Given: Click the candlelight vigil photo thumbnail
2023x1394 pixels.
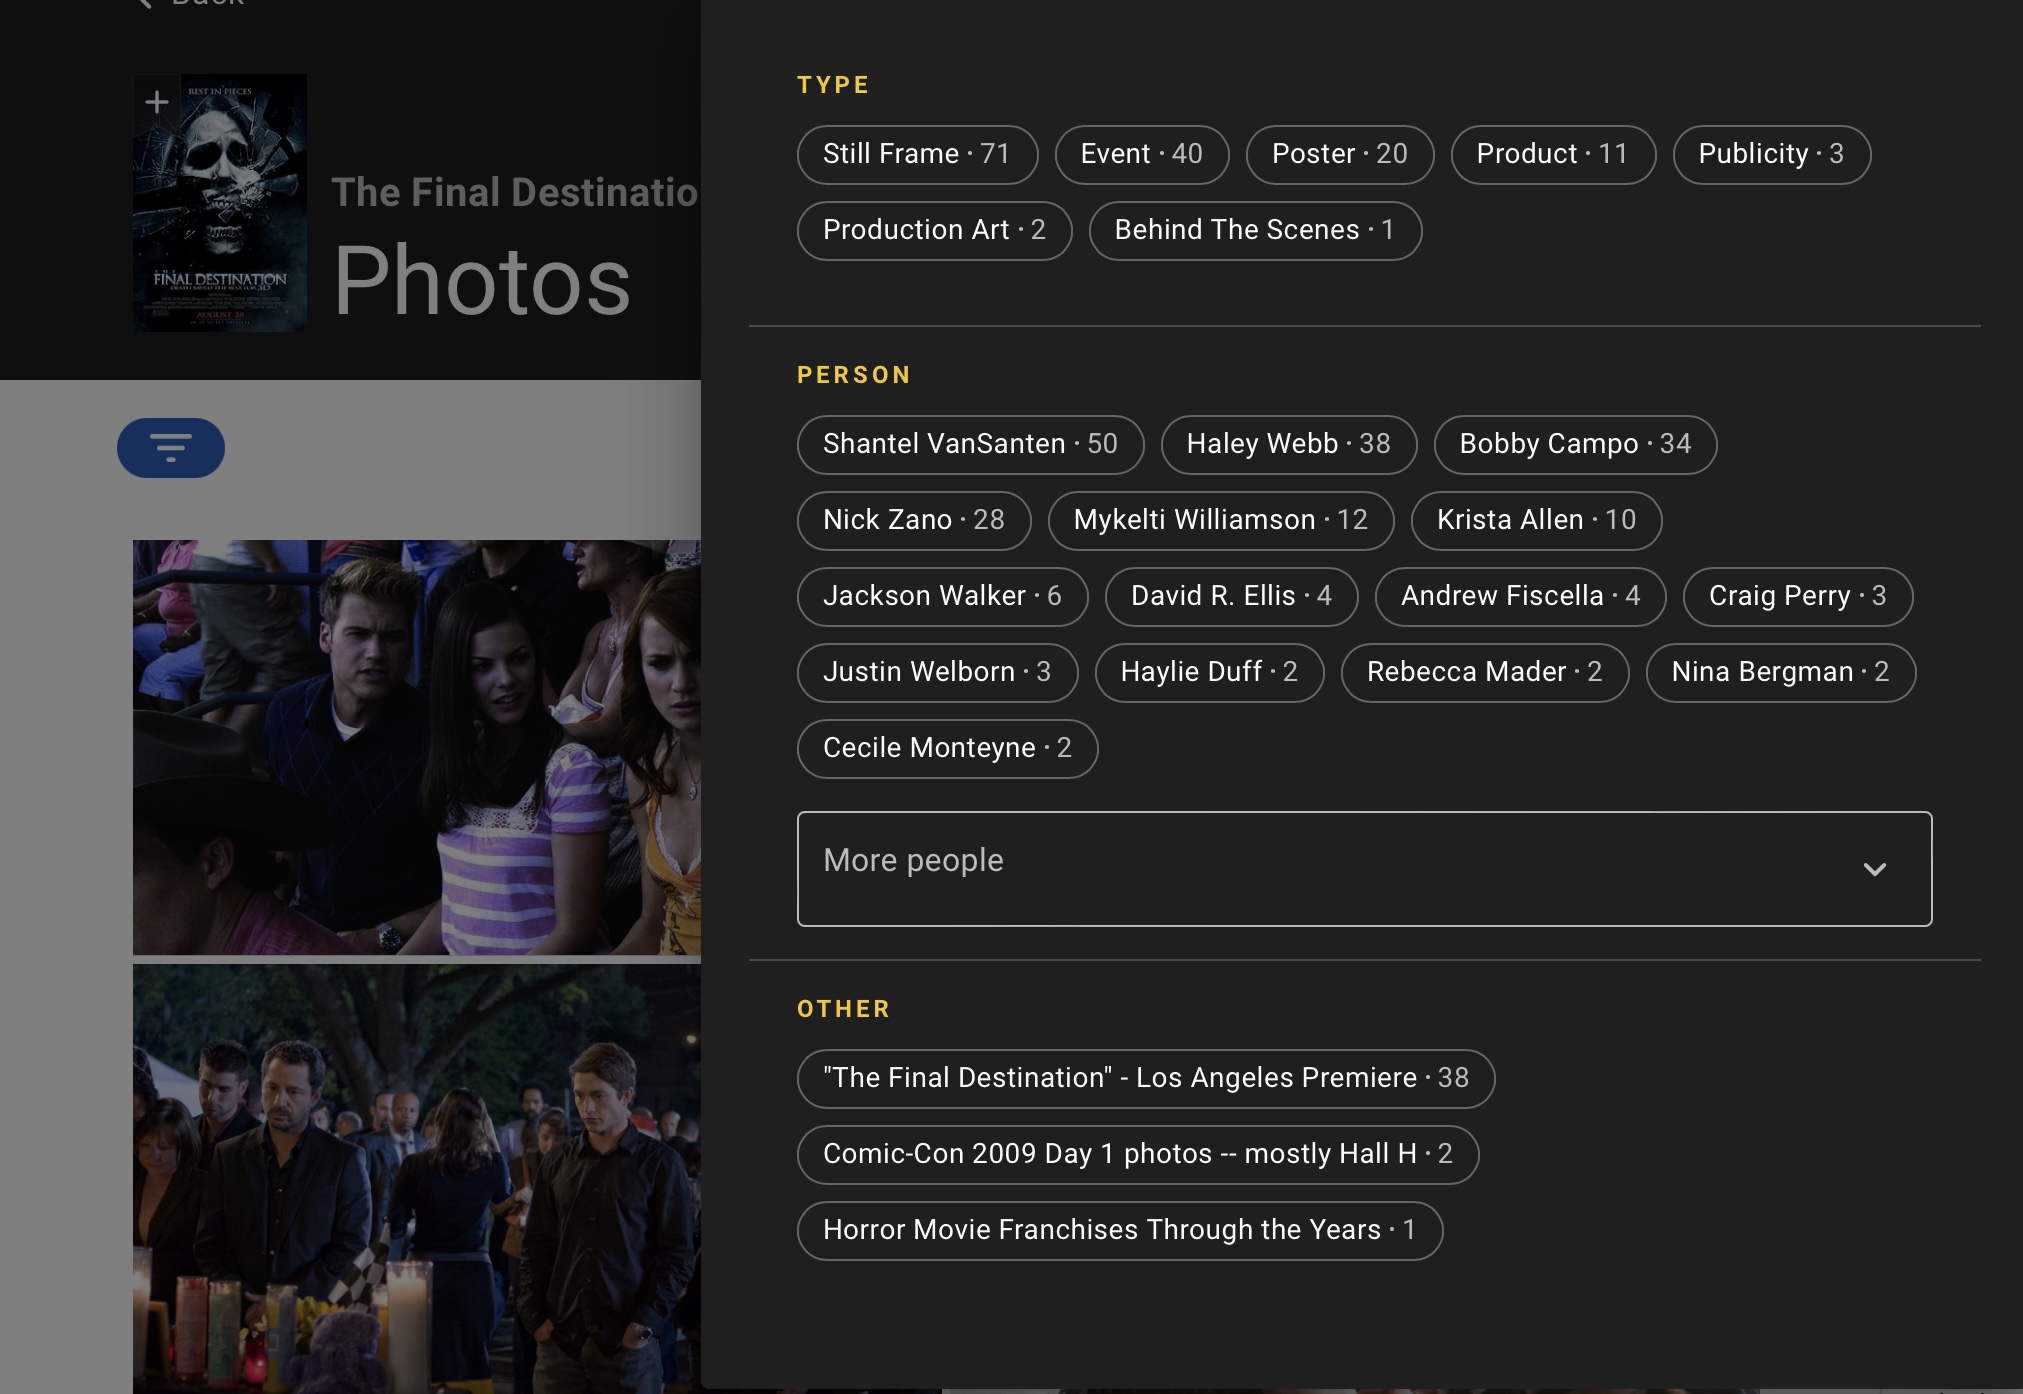Looking at the screenshot, I should (x=417, y=1180).
